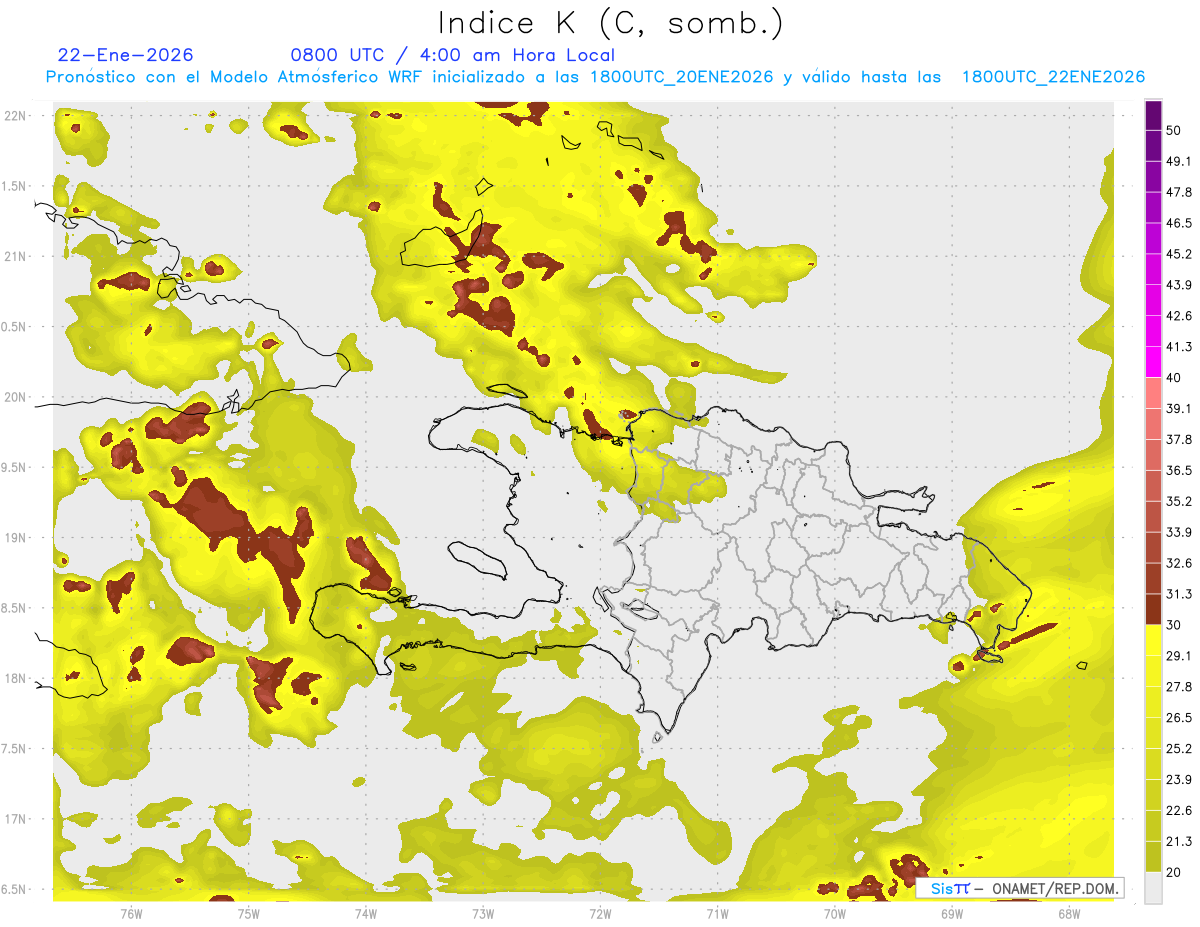The height and width of the screenshot is (927, 1200).
Task: Pick the olive colorbar segment between 20 and 21.3
Action: click(x=1153, y=856)
